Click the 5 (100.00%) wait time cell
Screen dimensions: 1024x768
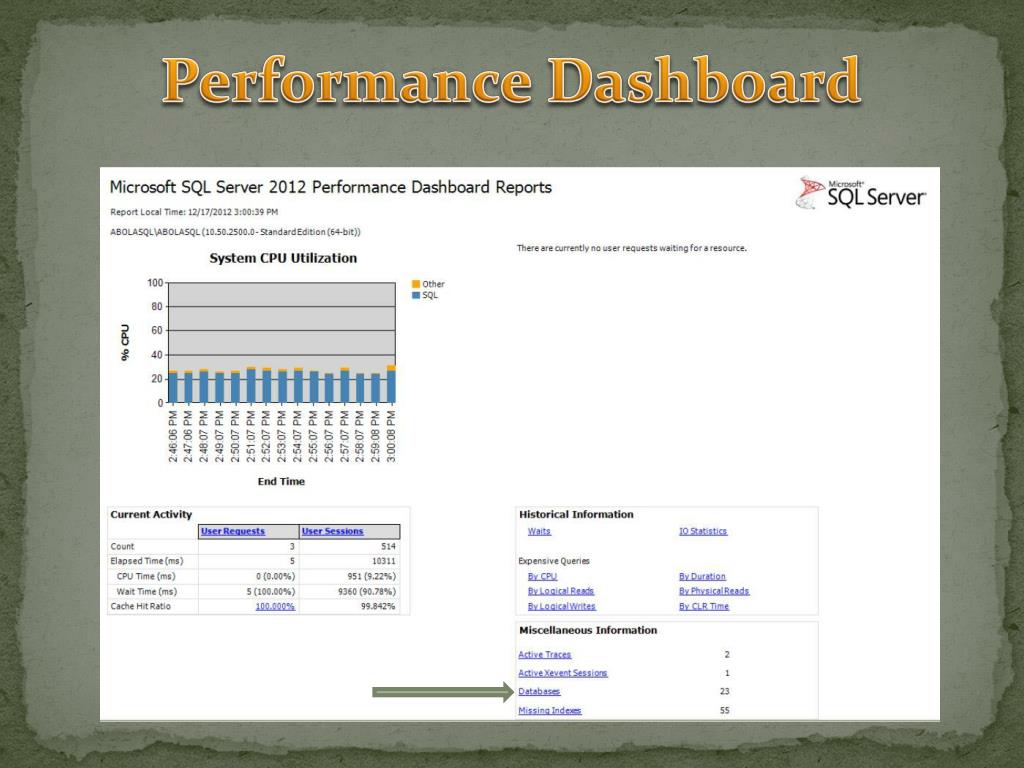(270, 591)
